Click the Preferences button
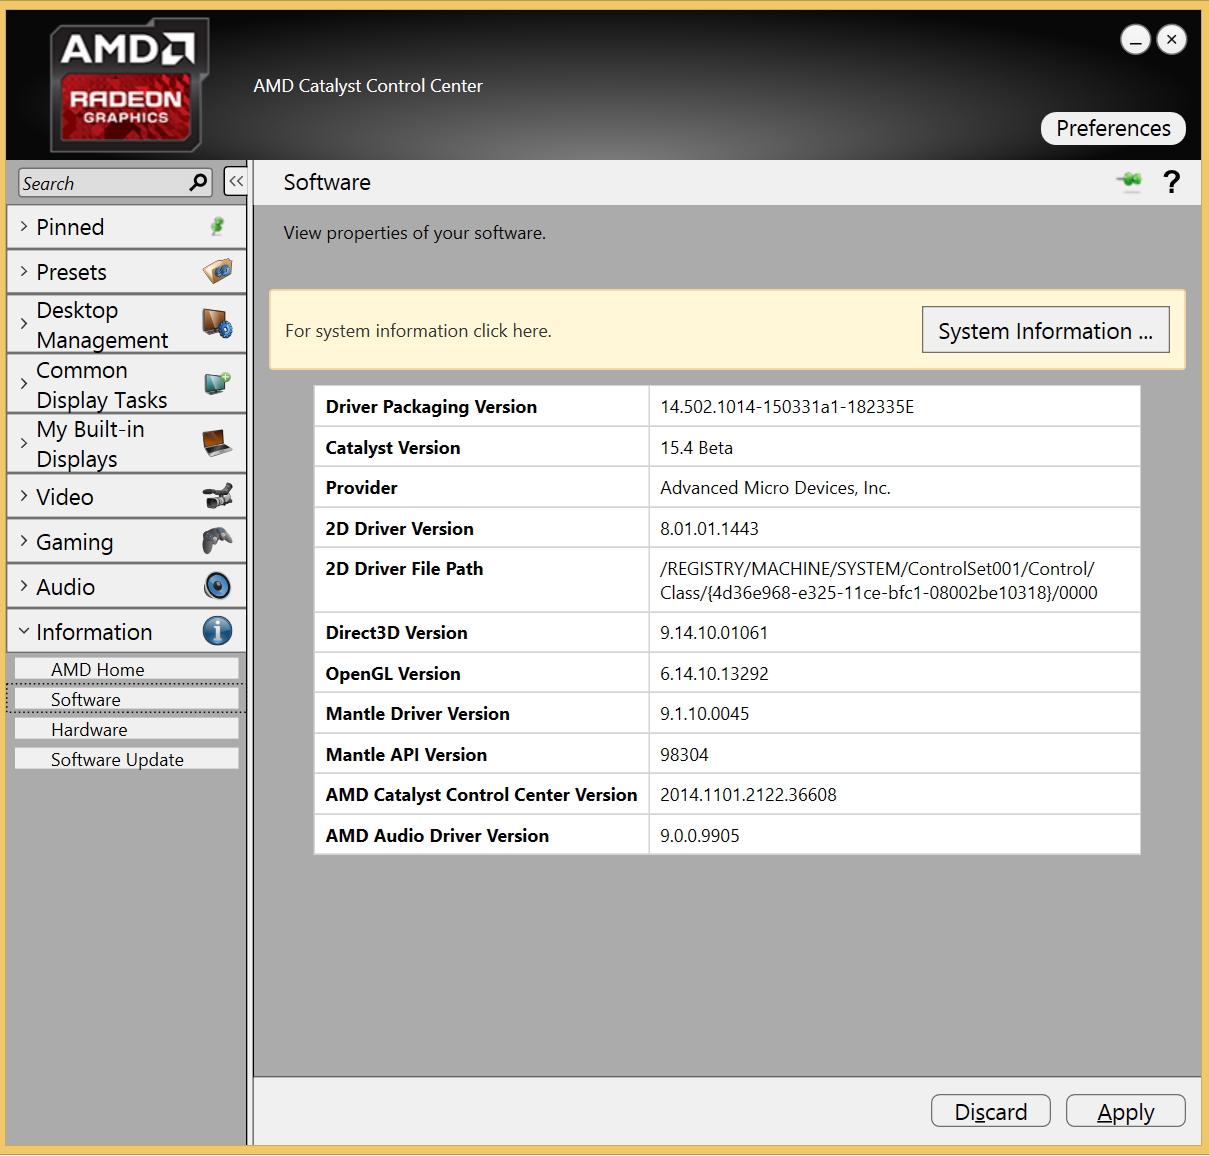 1113,128
